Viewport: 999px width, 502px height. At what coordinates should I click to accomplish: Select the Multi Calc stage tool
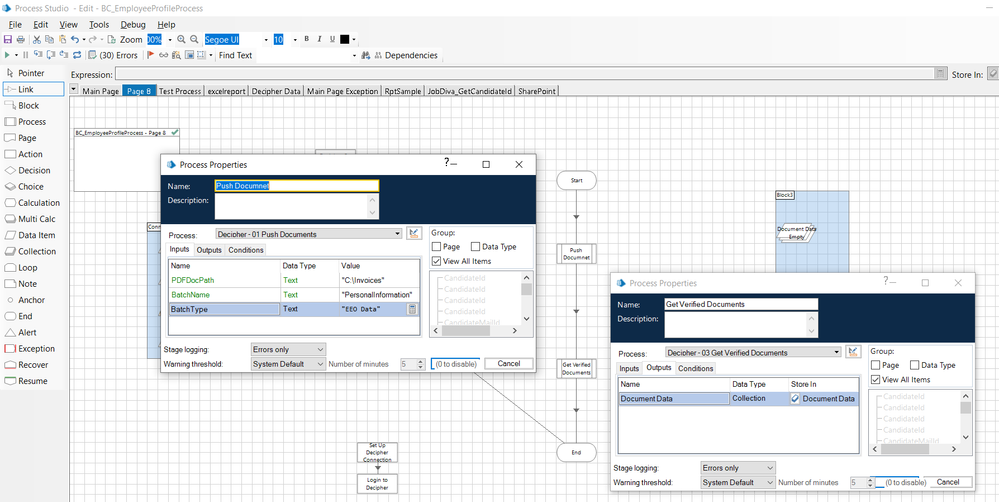tap(36, 219)
